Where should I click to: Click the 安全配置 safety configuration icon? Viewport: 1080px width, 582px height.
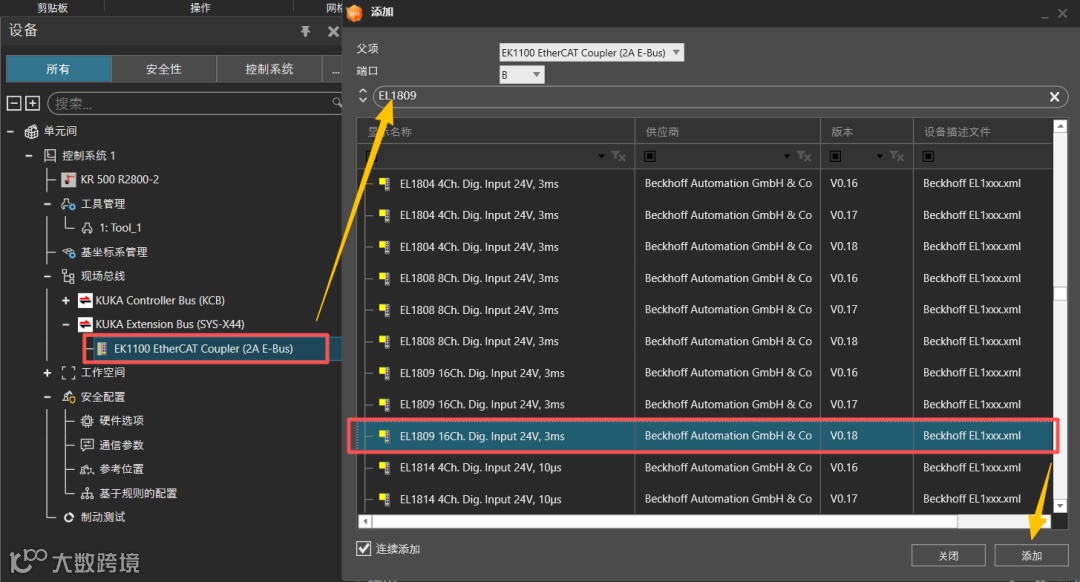point(68,397)
